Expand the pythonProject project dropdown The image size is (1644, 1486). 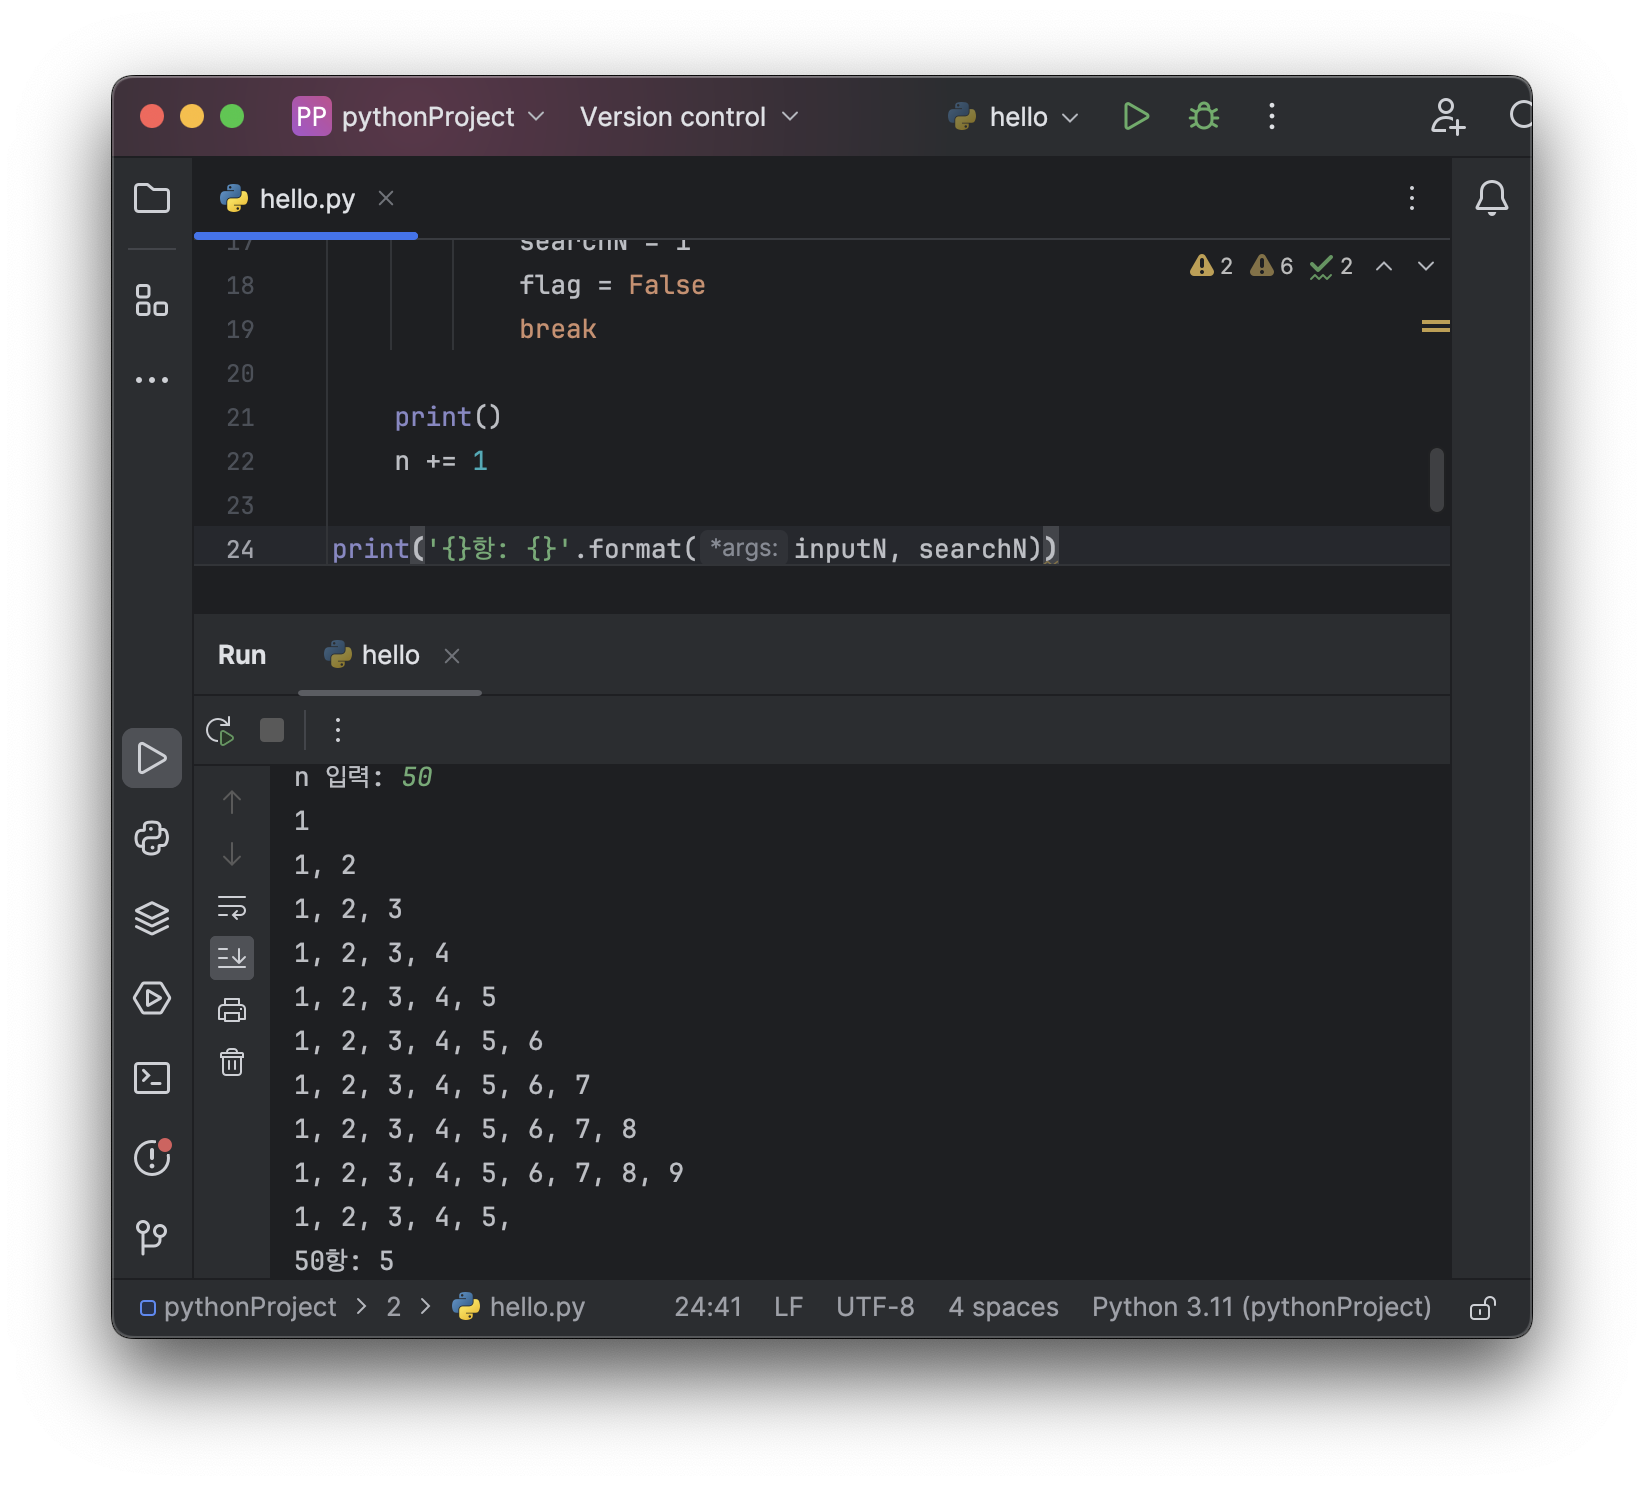pyautogui.click(x=419, y=117)
